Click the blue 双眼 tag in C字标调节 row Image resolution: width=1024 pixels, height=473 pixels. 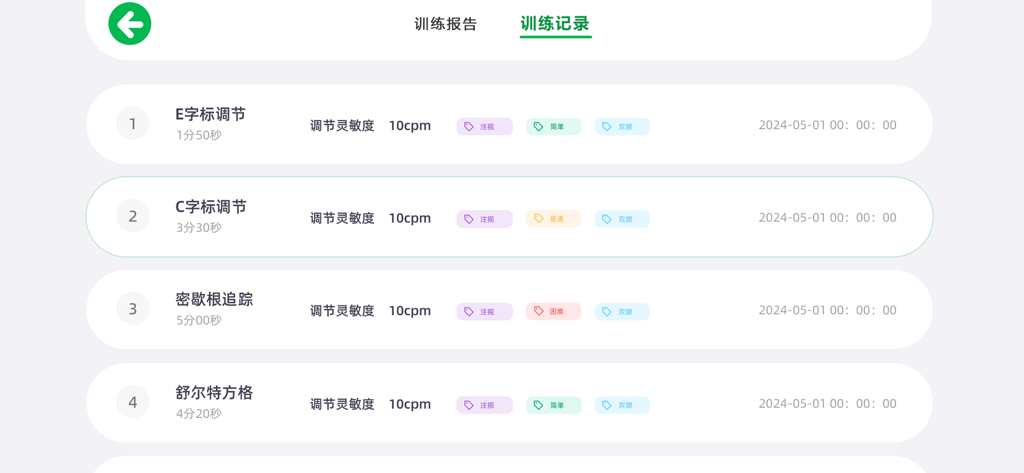tap(622, 219)
